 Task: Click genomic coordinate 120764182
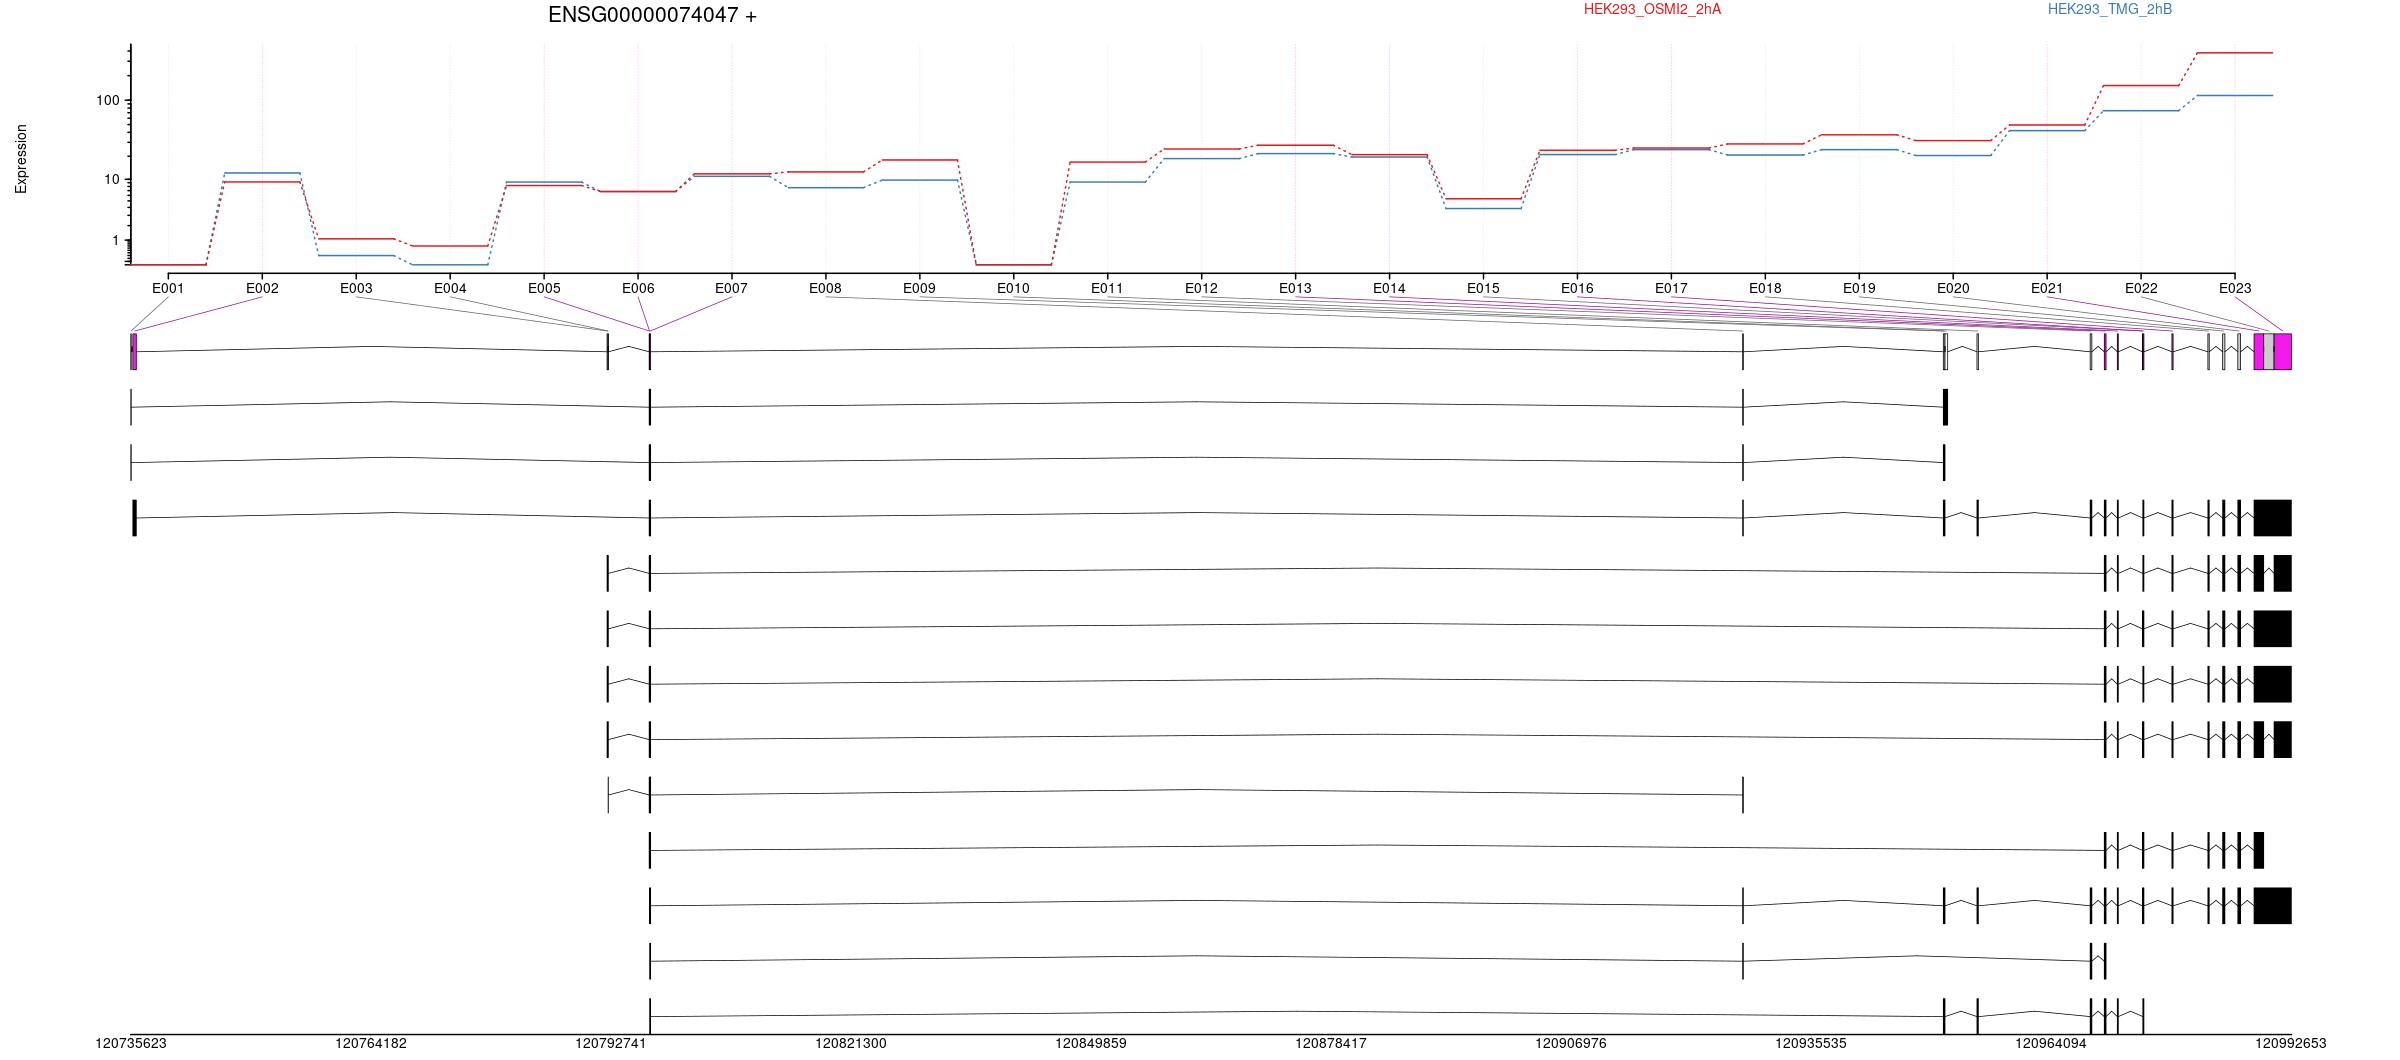coord(371,1043)
